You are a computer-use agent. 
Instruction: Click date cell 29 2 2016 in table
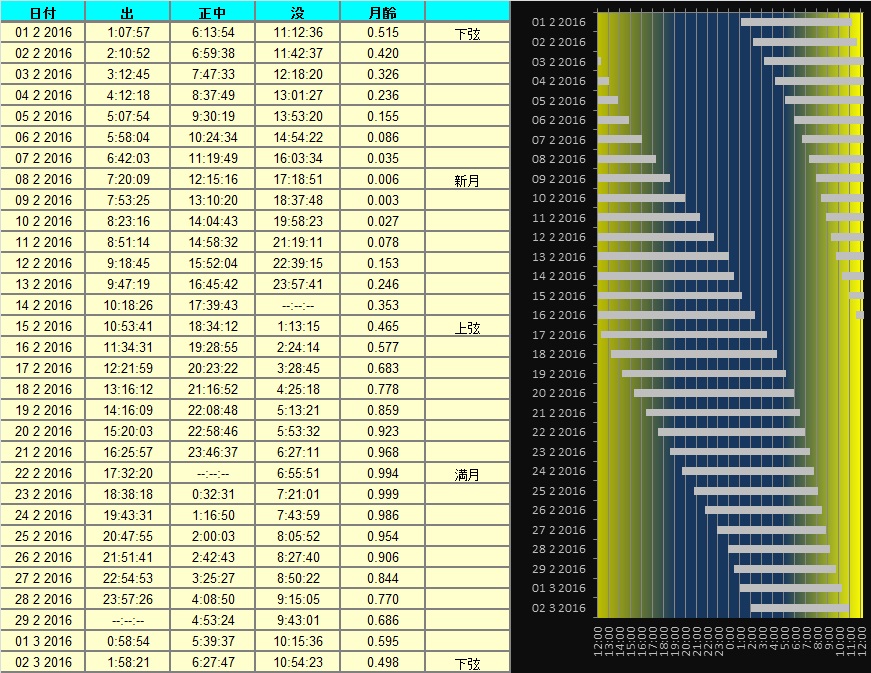pyautogui.click(x=44, y=620)
